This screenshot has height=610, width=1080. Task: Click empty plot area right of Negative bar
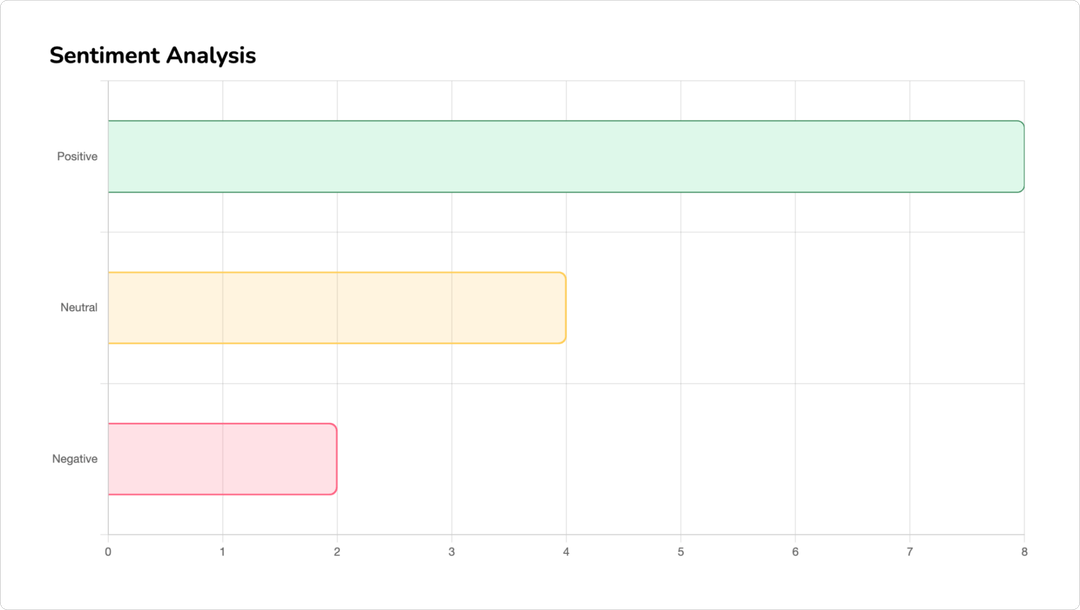[x=680, y=459]
